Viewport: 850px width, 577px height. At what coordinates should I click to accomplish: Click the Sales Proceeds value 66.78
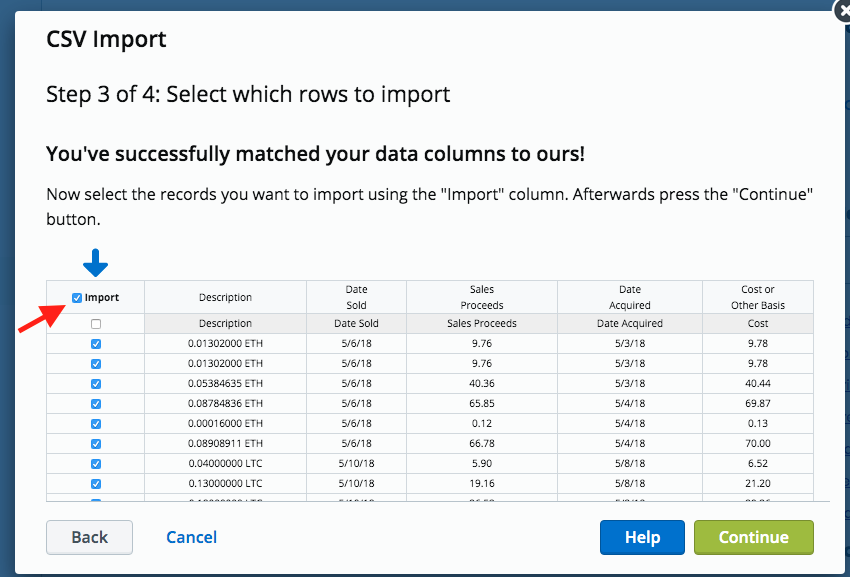[x=482, y=444]
